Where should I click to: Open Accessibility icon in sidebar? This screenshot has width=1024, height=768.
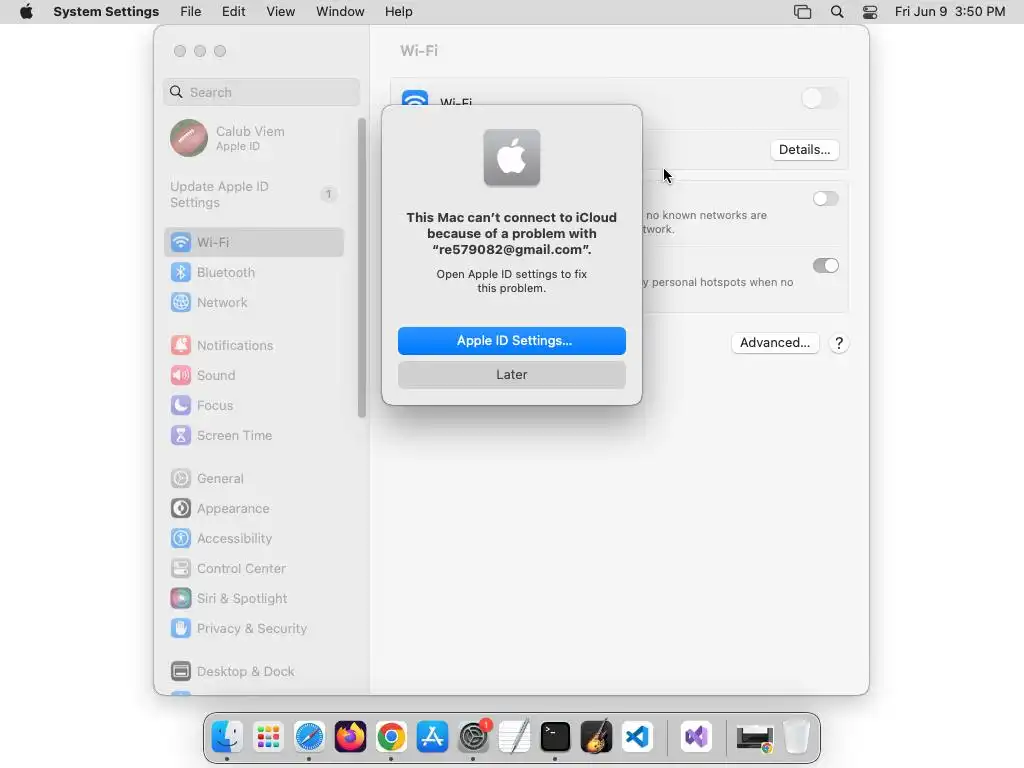click(x=181, y=539)
